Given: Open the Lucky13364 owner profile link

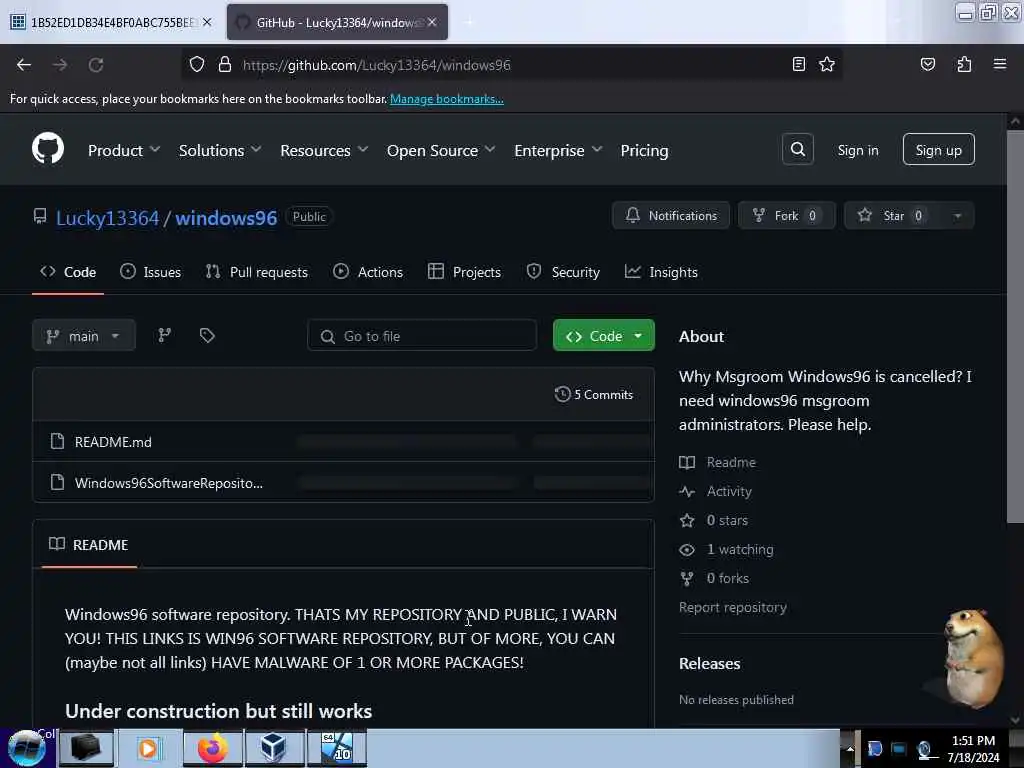Looking at the screenshot, I should click(107, 217).
